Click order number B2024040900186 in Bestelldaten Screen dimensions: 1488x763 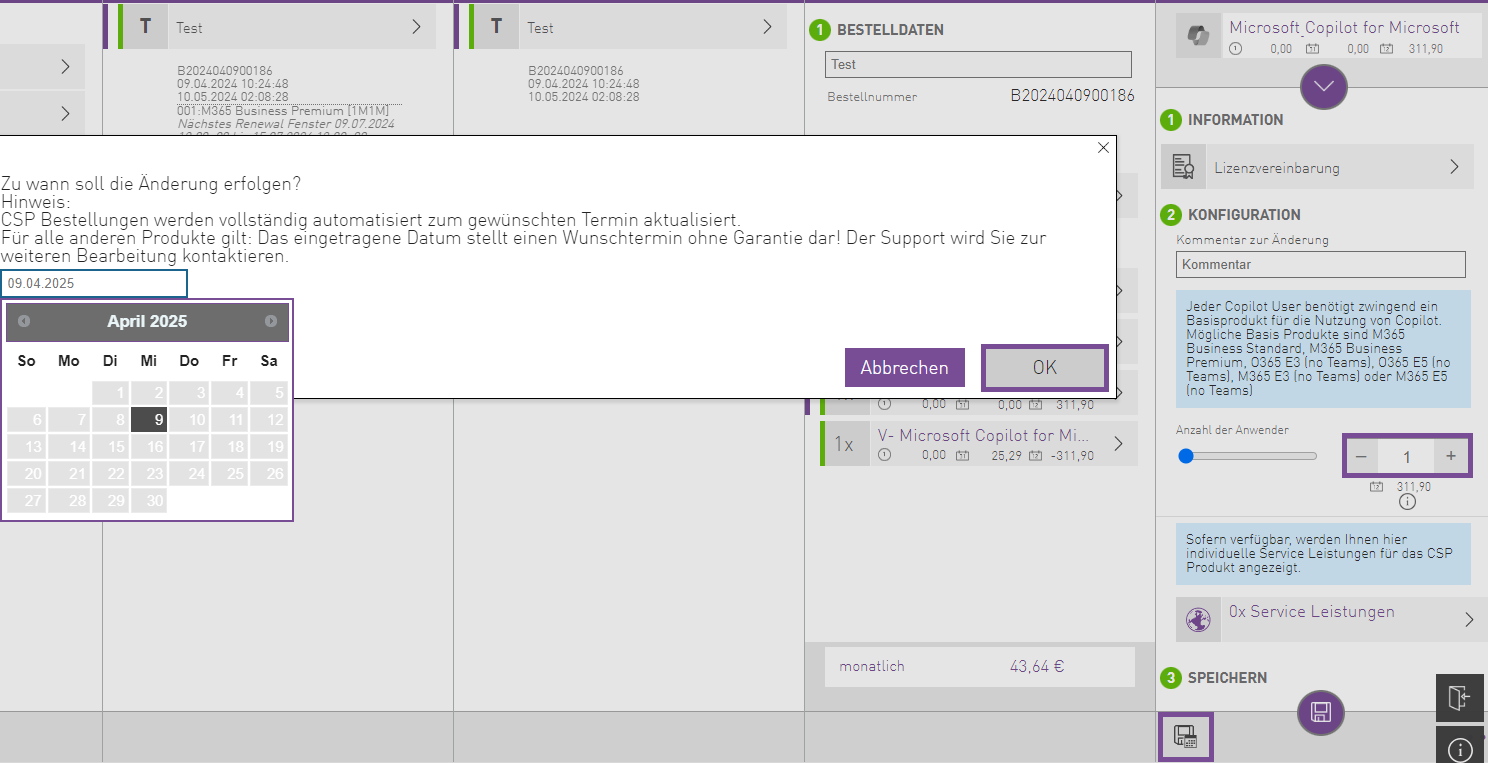[1072, 96]
